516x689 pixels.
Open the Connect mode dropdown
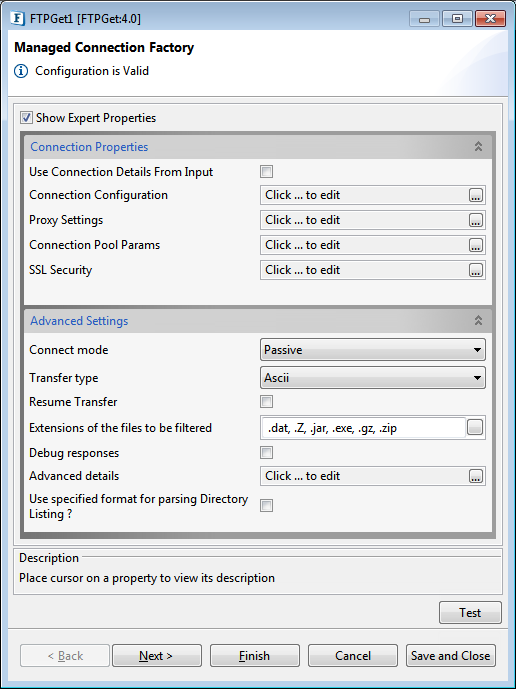click(373, 350)
